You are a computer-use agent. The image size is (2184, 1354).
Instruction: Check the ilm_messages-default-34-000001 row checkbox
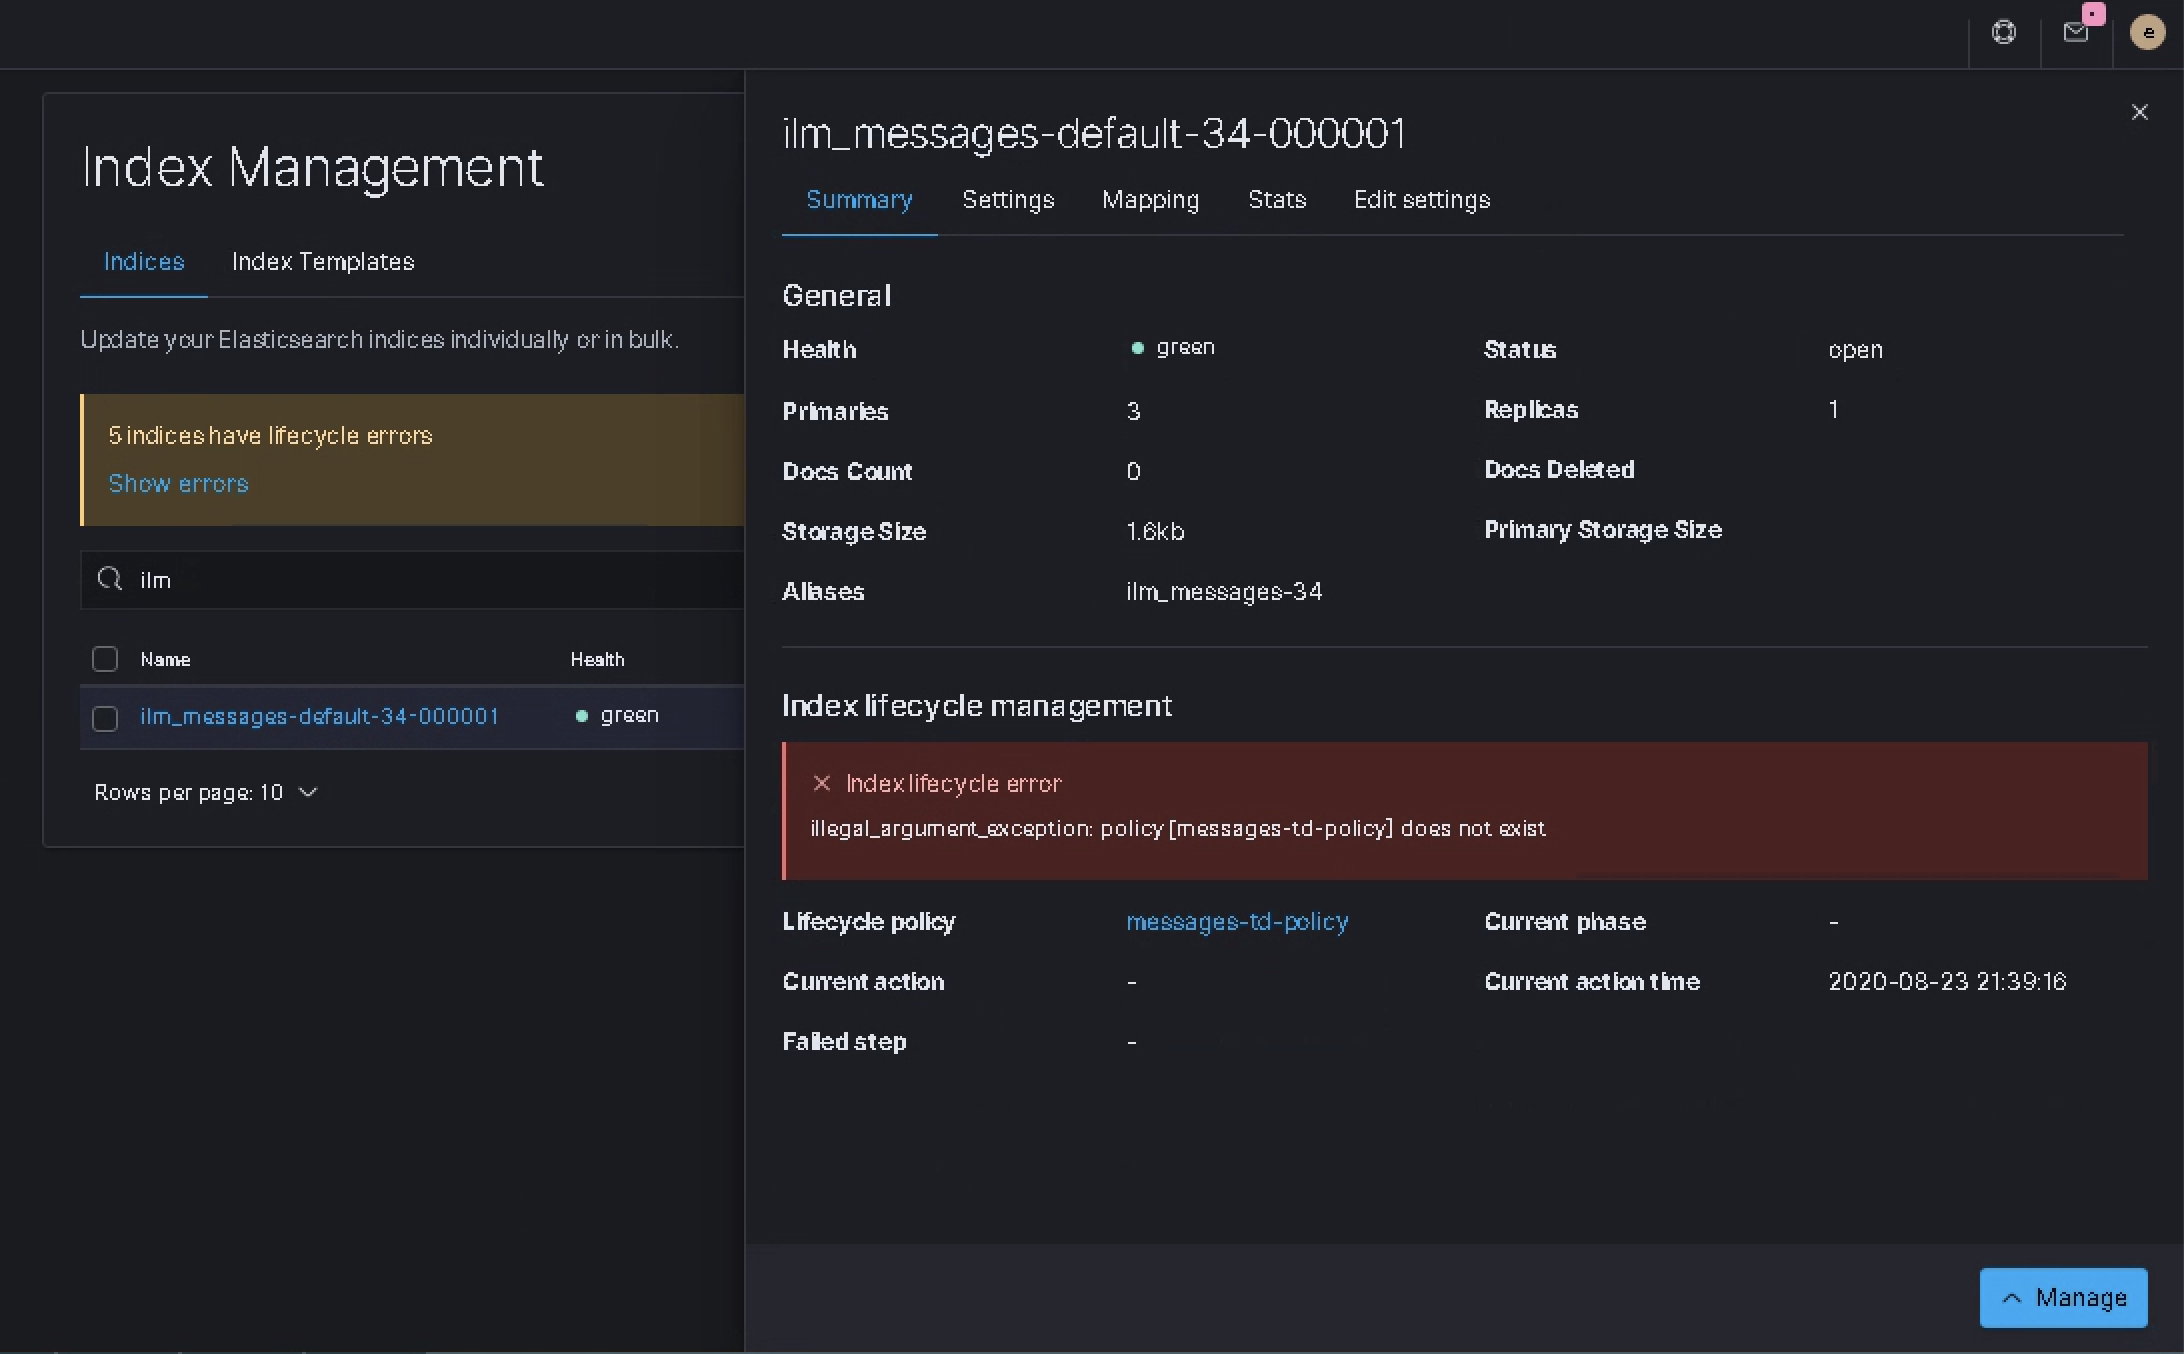tap(104, 717)
